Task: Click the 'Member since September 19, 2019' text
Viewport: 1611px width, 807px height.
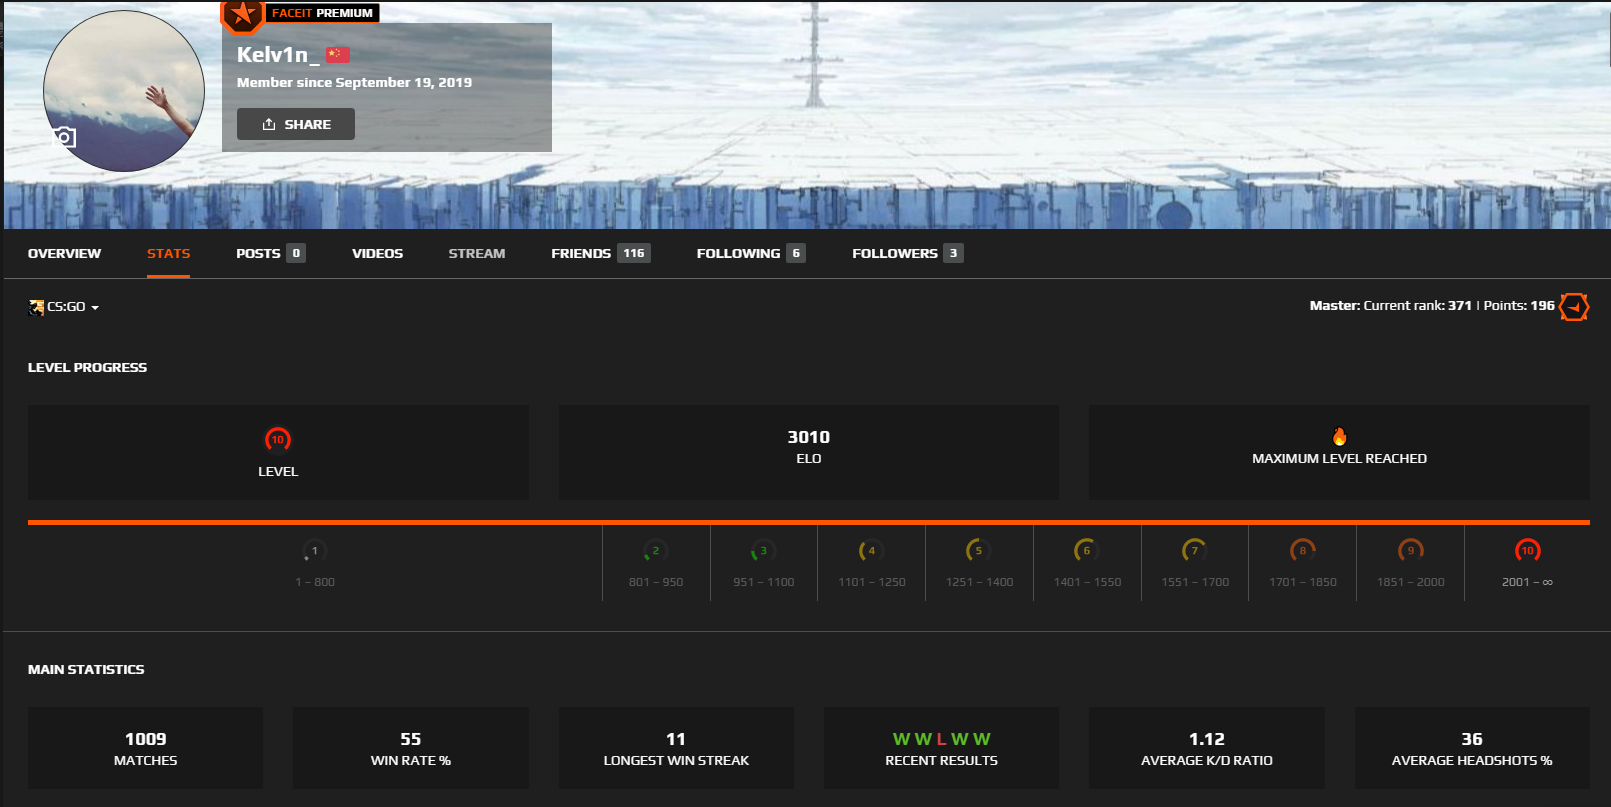Action: (x=354, y=83)
